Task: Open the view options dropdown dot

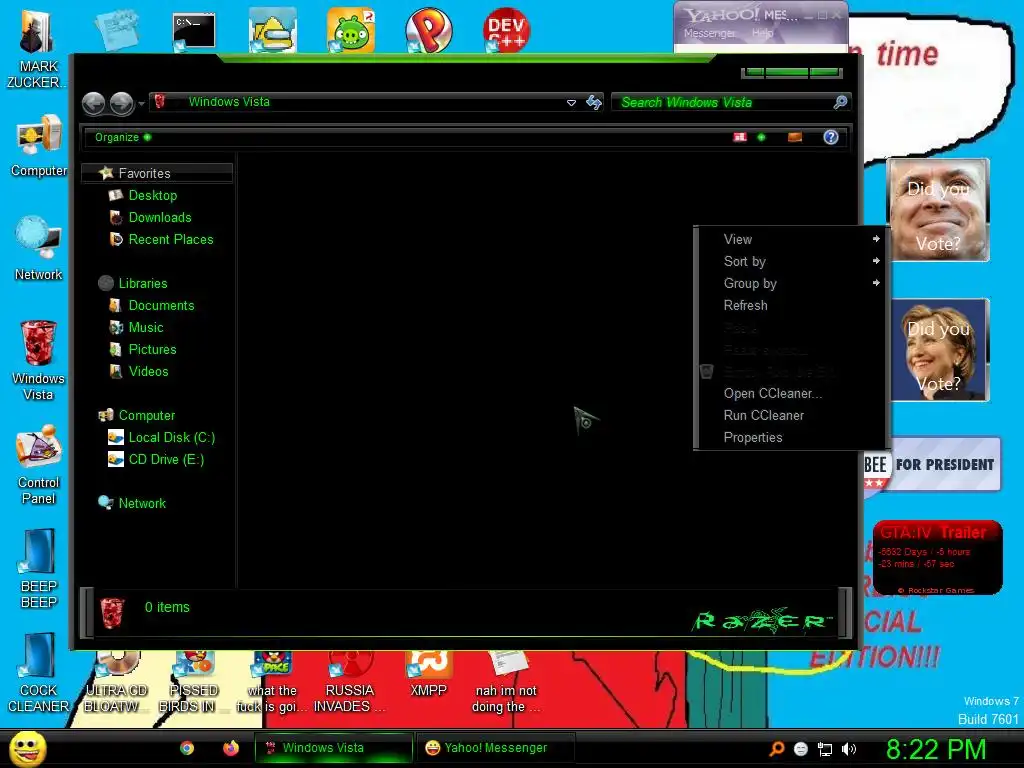Action: (761, 137)
